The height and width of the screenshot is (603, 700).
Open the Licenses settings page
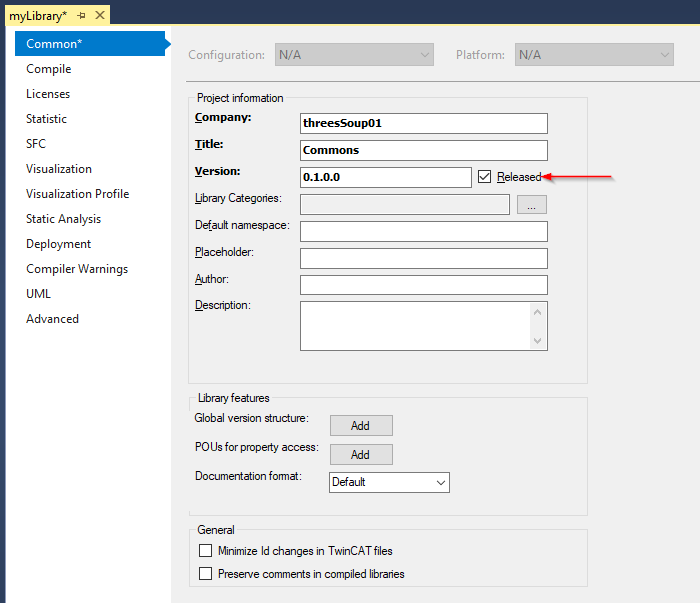point(48,94)
